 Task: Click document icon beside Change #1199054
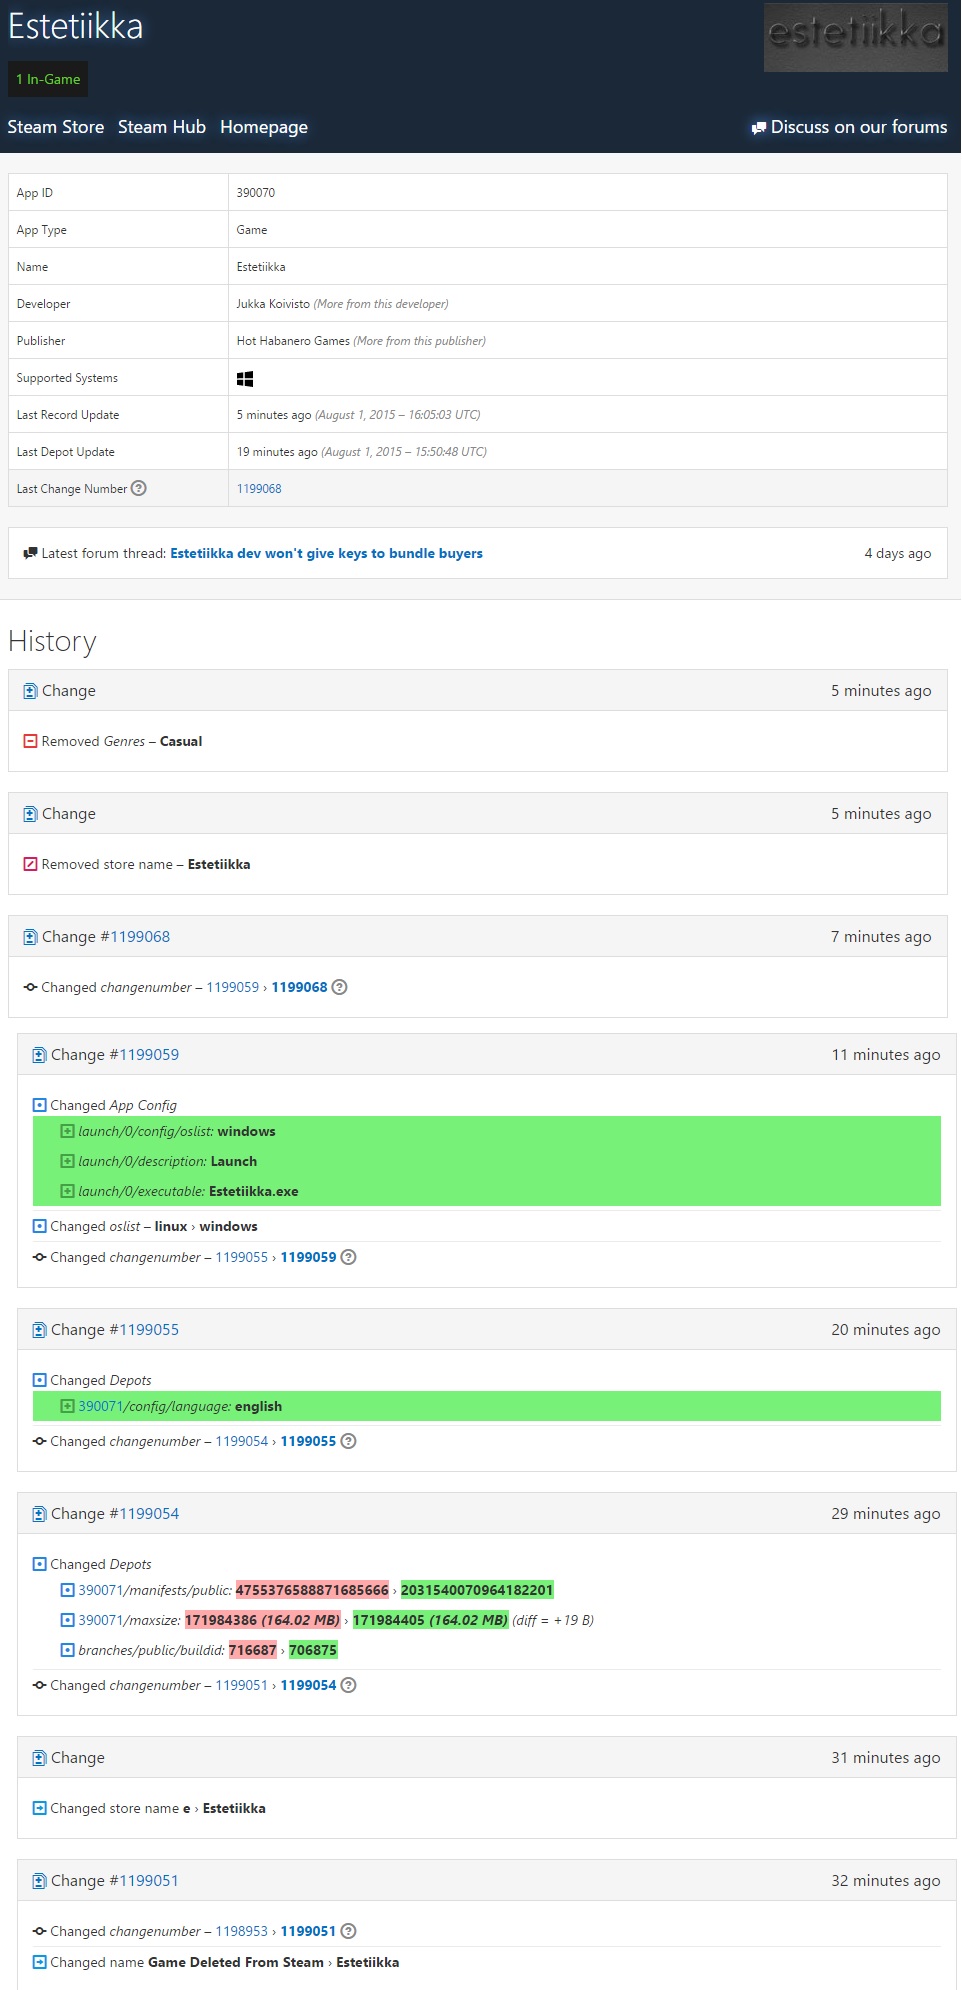coord(39,1514)
